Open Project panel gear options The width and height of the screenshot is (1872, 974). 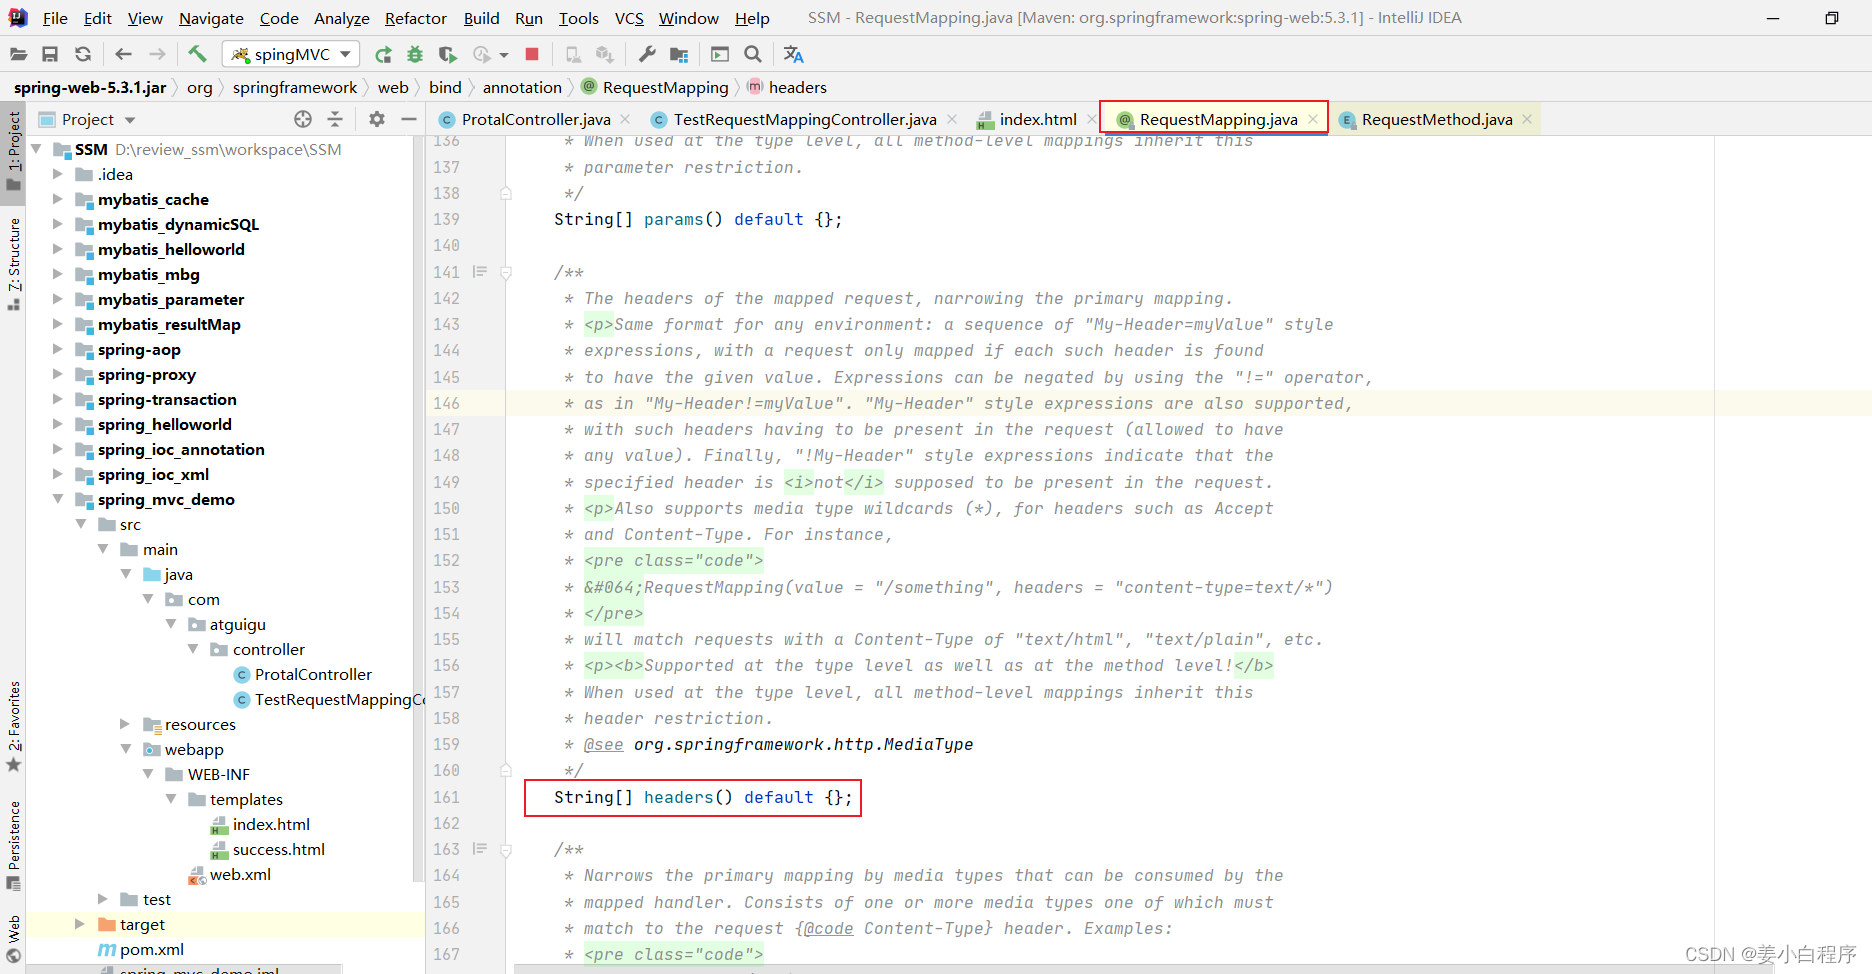click(x=376, y=119)
